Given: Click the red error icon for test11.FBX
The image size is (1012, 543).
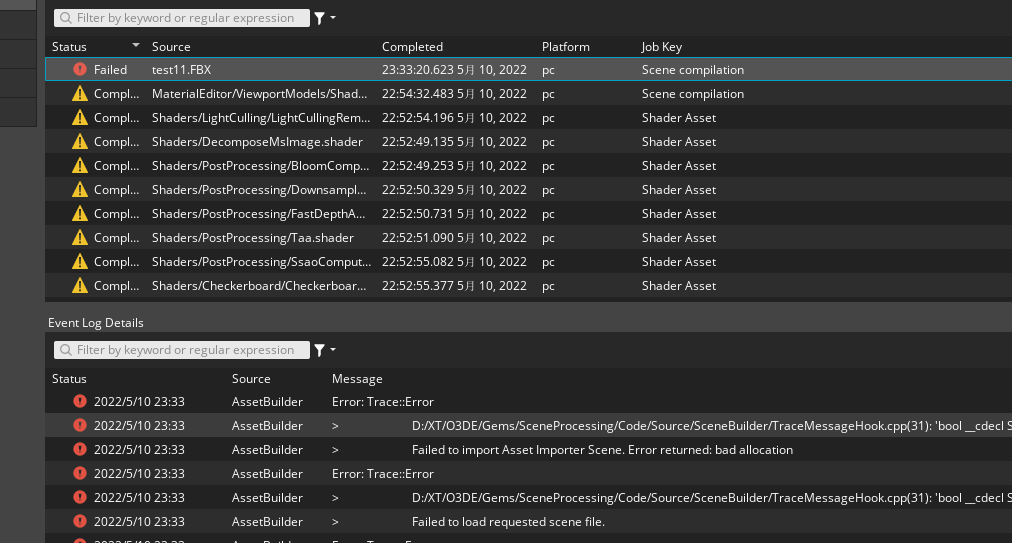Looking at the screenshot, I should [x=79, y=69].
